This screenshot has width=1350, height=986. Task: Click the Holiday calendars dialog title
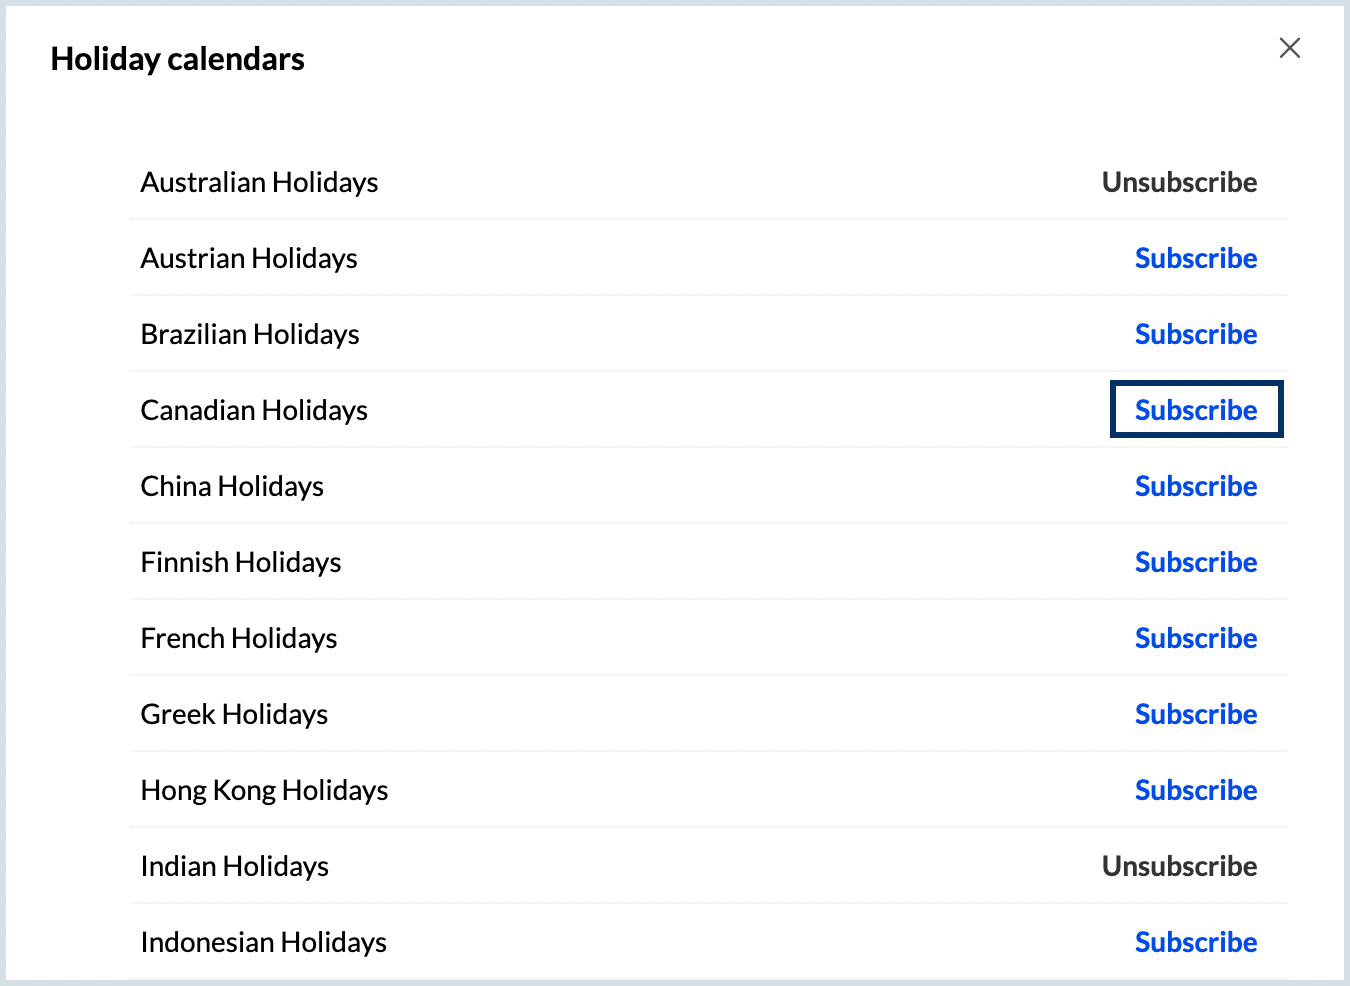(x=178, y=59)
